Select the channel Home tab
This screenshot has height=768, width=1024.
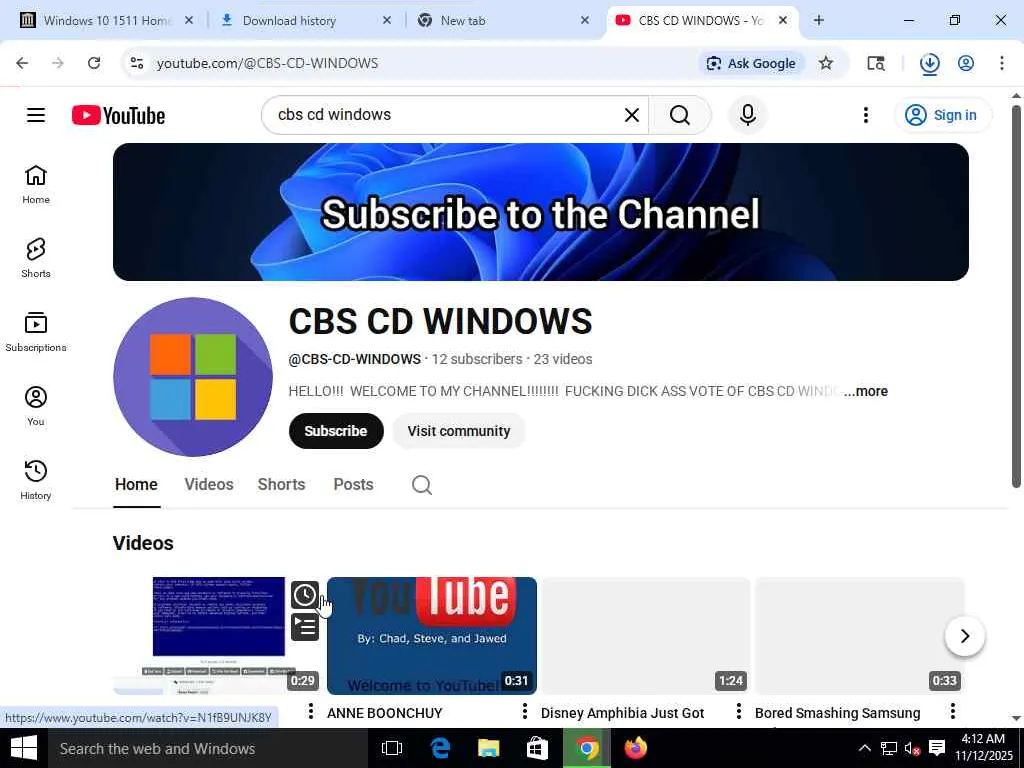tap(136, 485)
